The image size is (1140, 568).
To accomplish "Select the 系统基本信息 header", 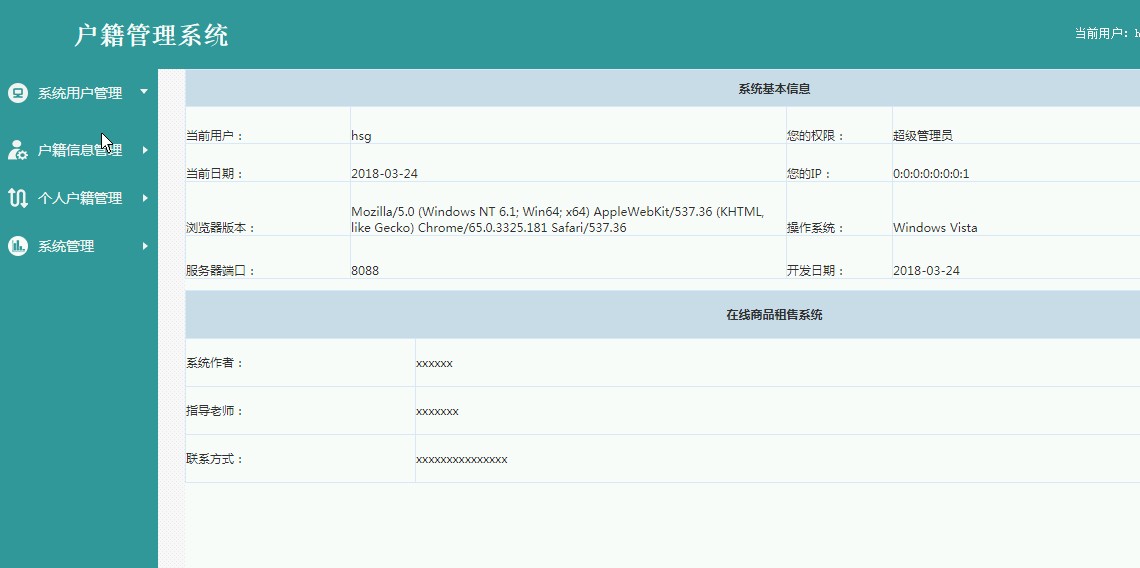I will coord(774,89).
